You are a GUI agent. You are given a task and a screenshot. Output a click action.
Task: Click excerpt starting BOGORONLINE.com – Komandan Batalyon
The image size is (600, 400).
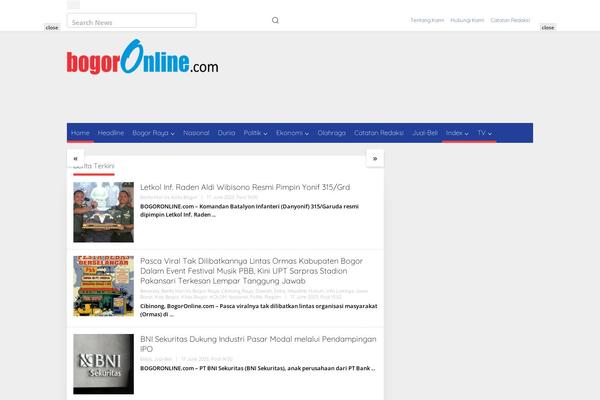click(249, 211)
